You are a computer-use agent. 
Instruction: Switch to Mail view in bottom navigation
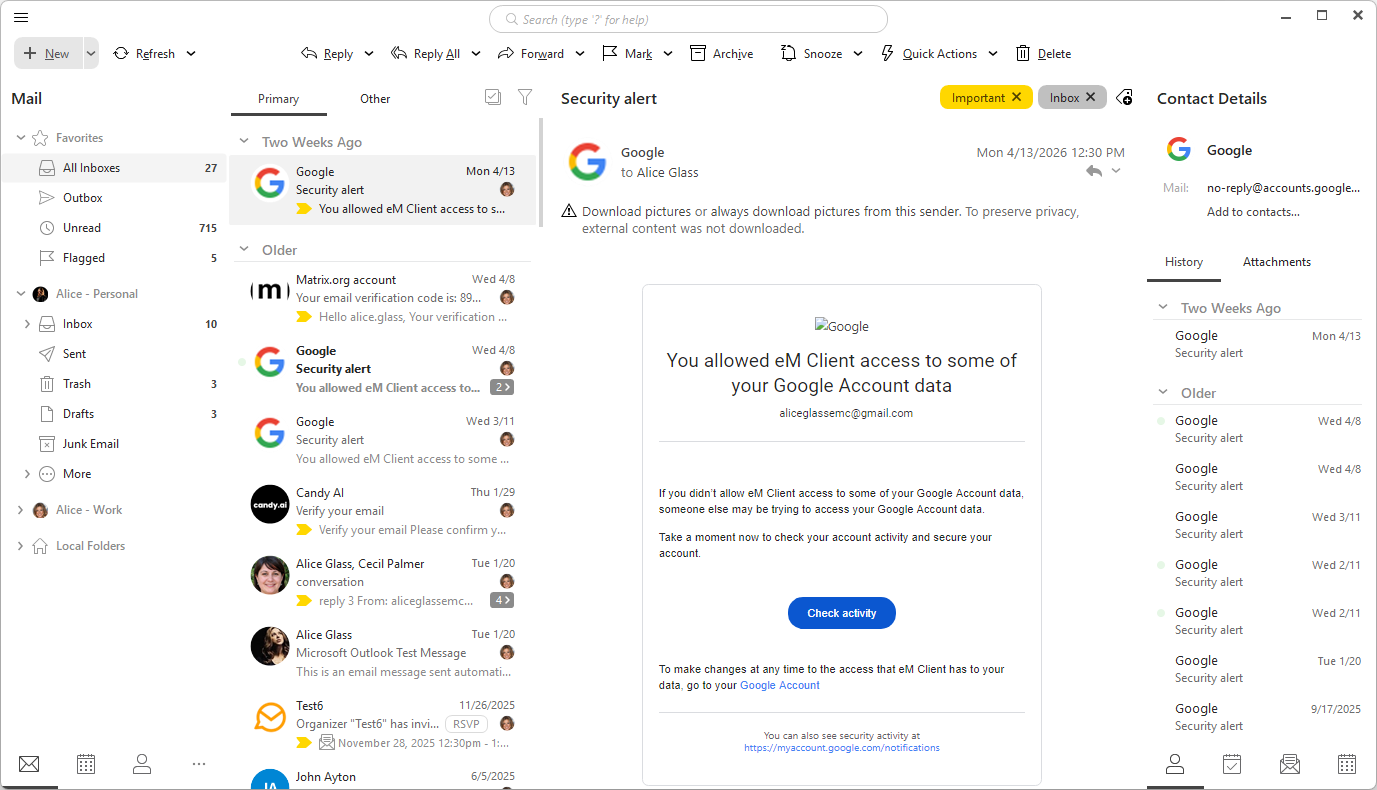[x=29, y=764]
